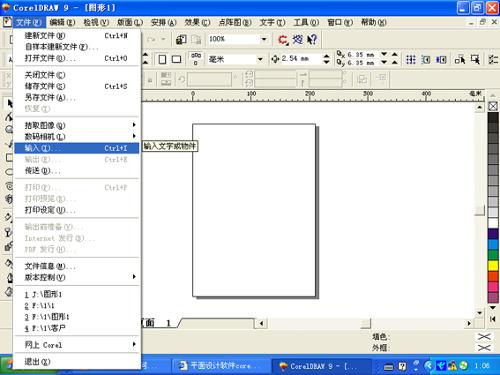The width and height of the screenshot is (500, 375).
Task: Click the treat as filled pointer icon
Action: (x=476, y=60)
